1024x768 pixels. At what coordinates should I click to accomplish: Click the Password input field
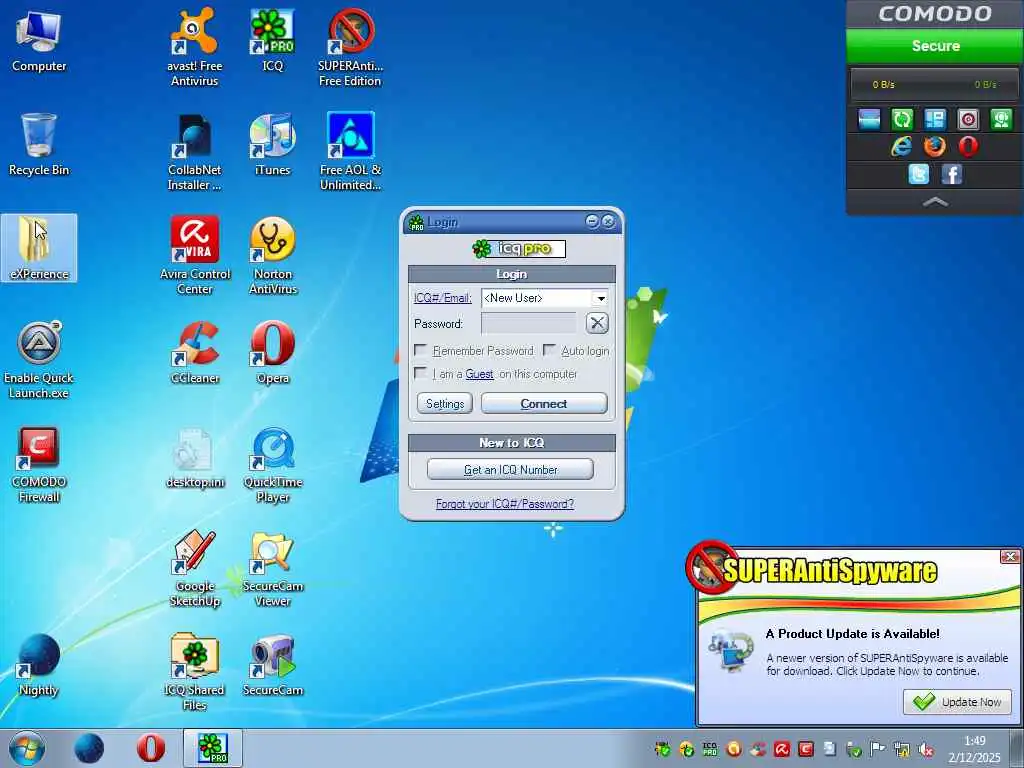[529, 323]
